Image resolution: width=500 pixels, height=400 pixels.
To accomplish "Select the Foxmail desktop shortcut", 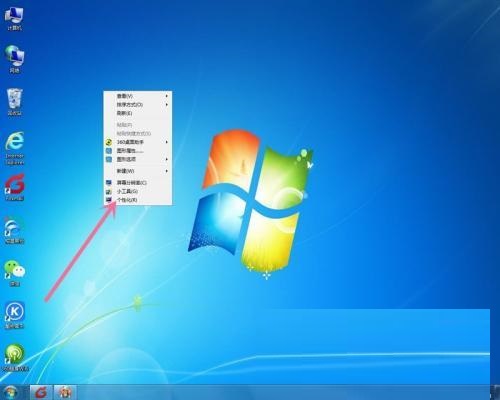I will [x=15, y=187].
